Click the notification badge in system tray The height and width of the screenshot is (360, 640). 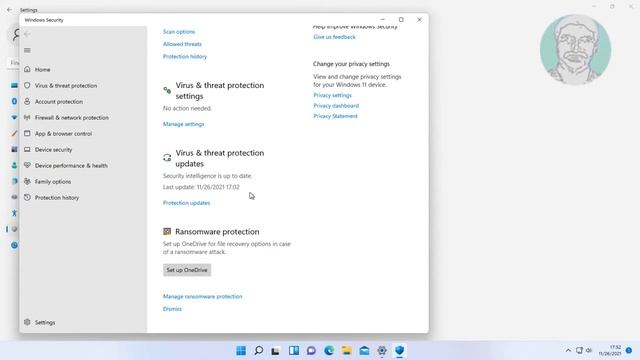point(629,351)
